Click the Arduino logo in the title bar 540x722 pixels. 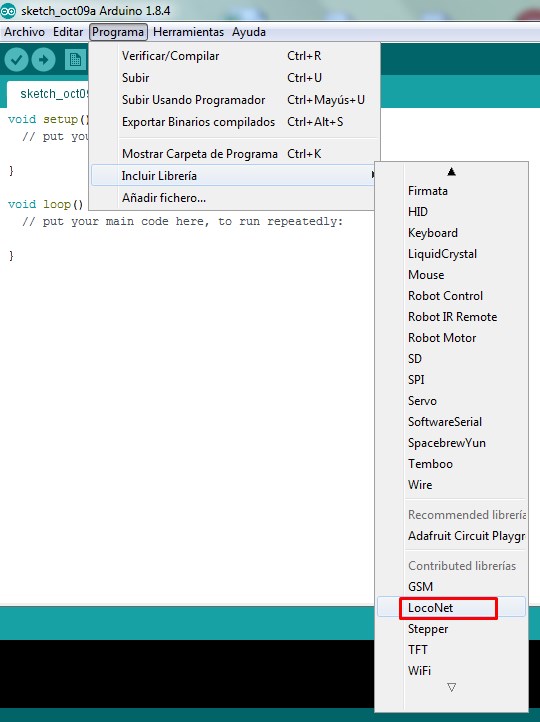[x=8, y=10]
